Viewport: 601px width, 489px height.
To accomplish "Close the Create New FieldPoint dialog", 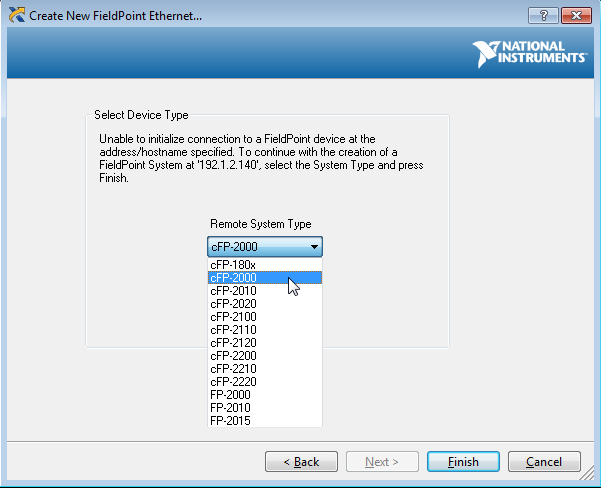I will [x=576, y=16].
